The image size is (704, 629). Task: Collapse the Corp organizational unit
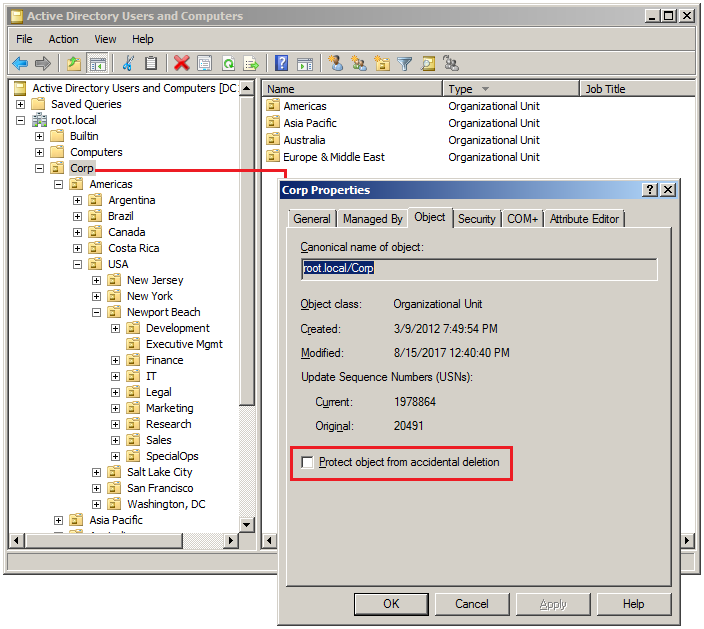(x=40, y=168)
